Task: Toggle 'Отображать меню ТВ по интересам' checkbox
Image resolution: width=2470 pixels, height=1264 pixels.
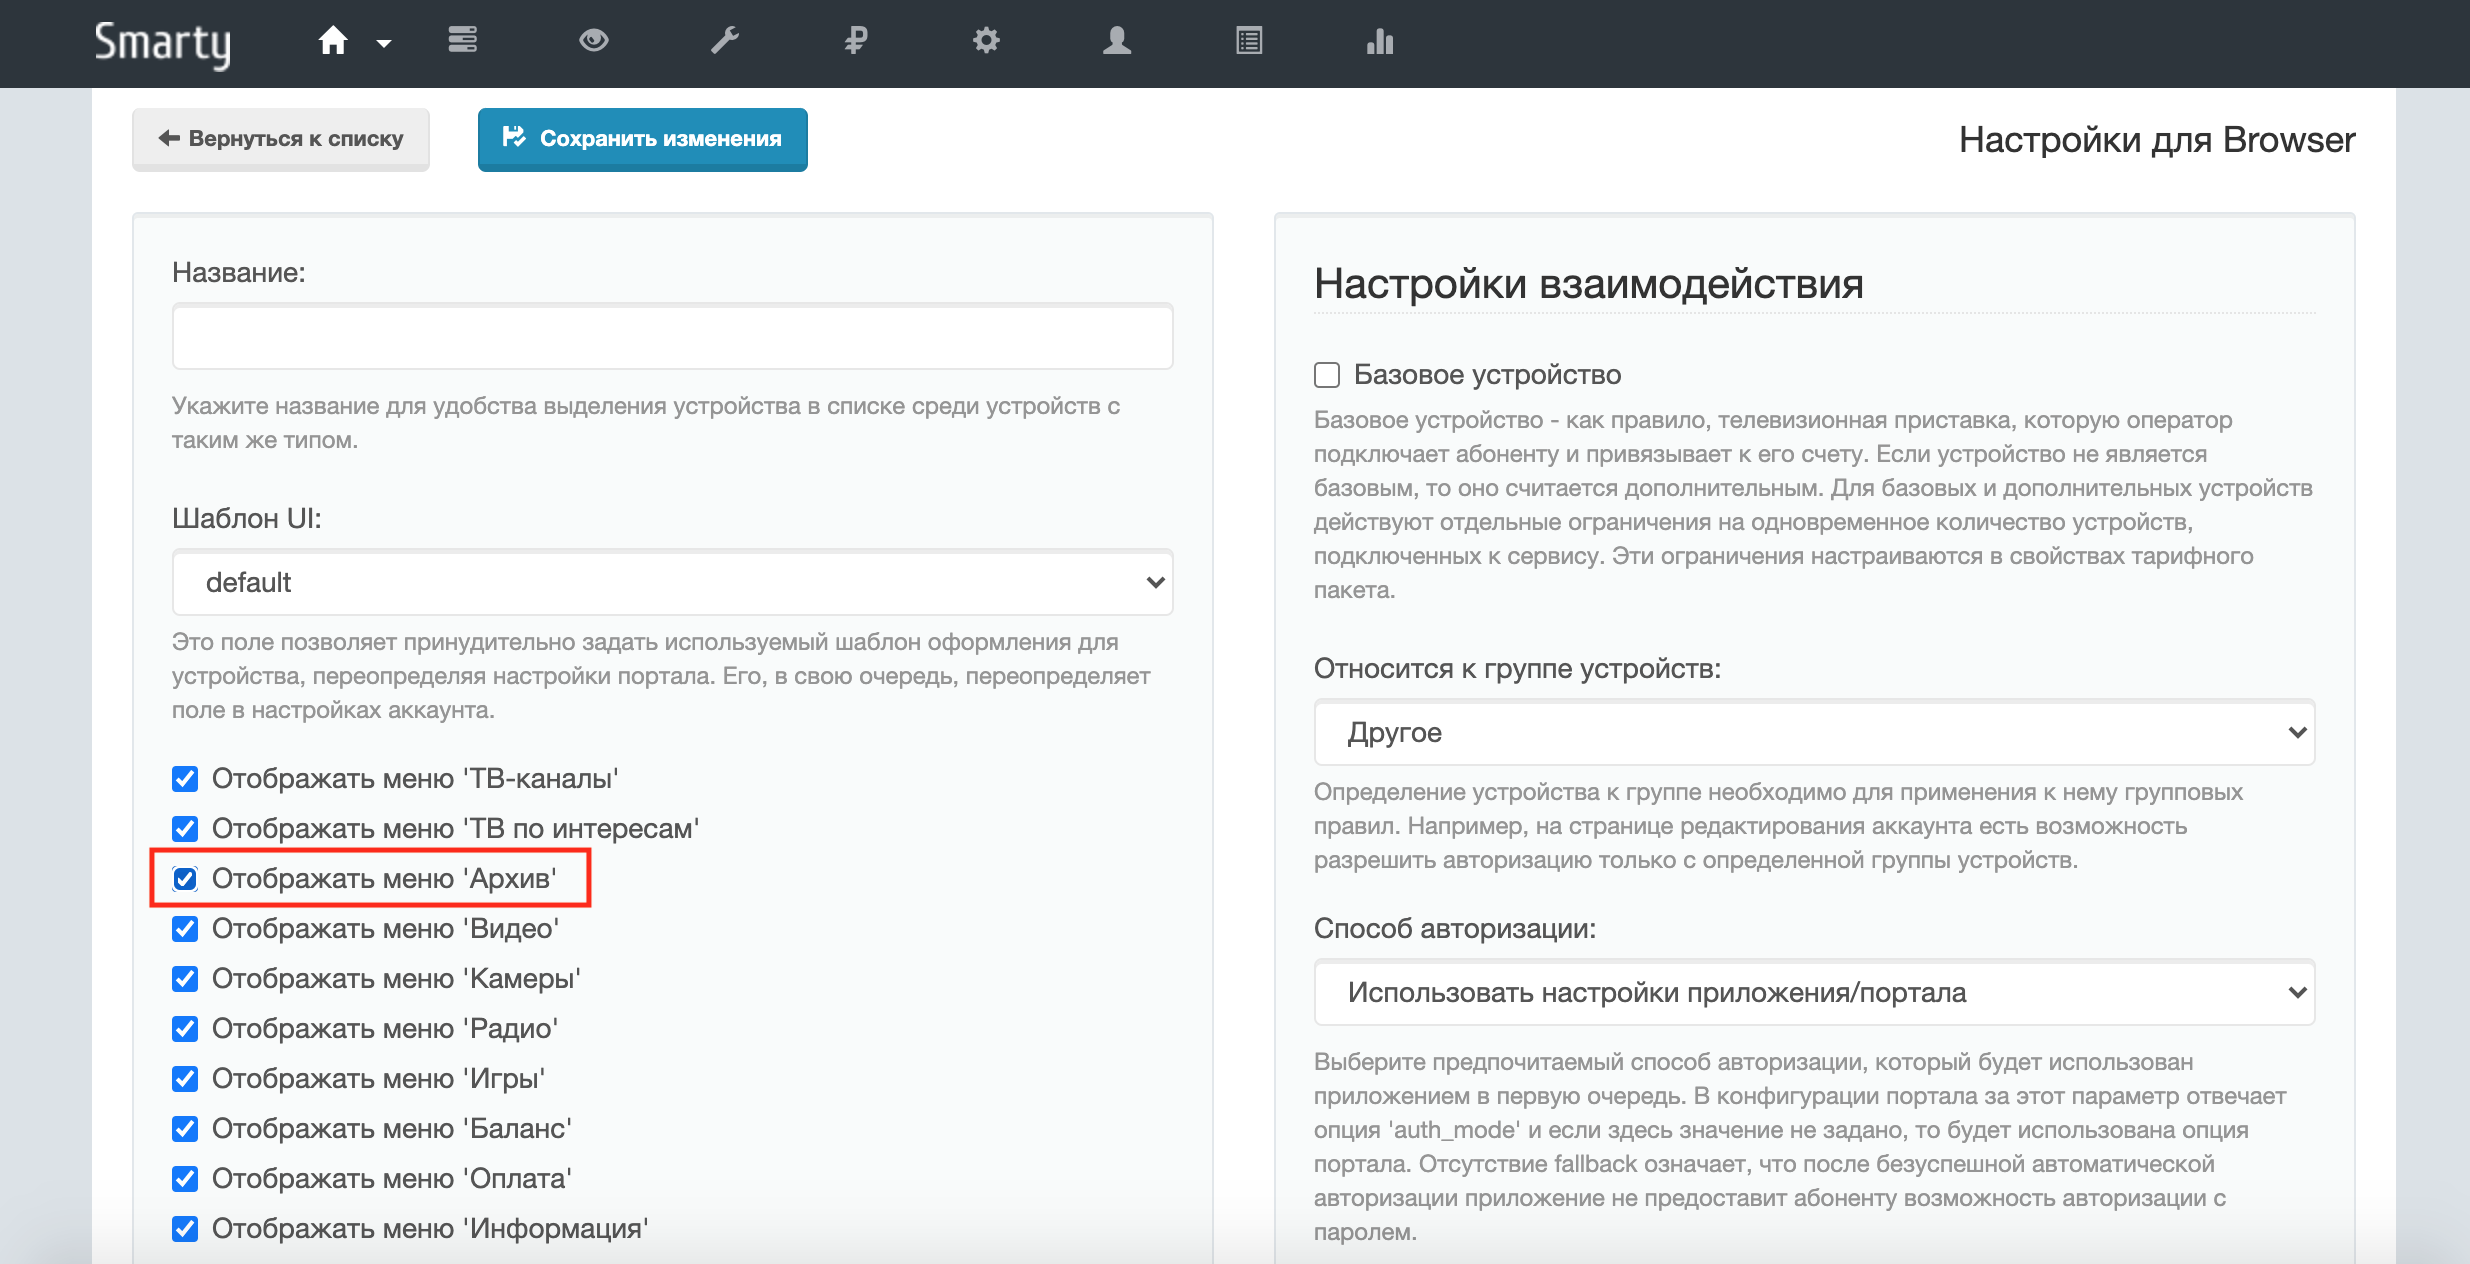Action: pyautogui.click(x=185, y=829)
